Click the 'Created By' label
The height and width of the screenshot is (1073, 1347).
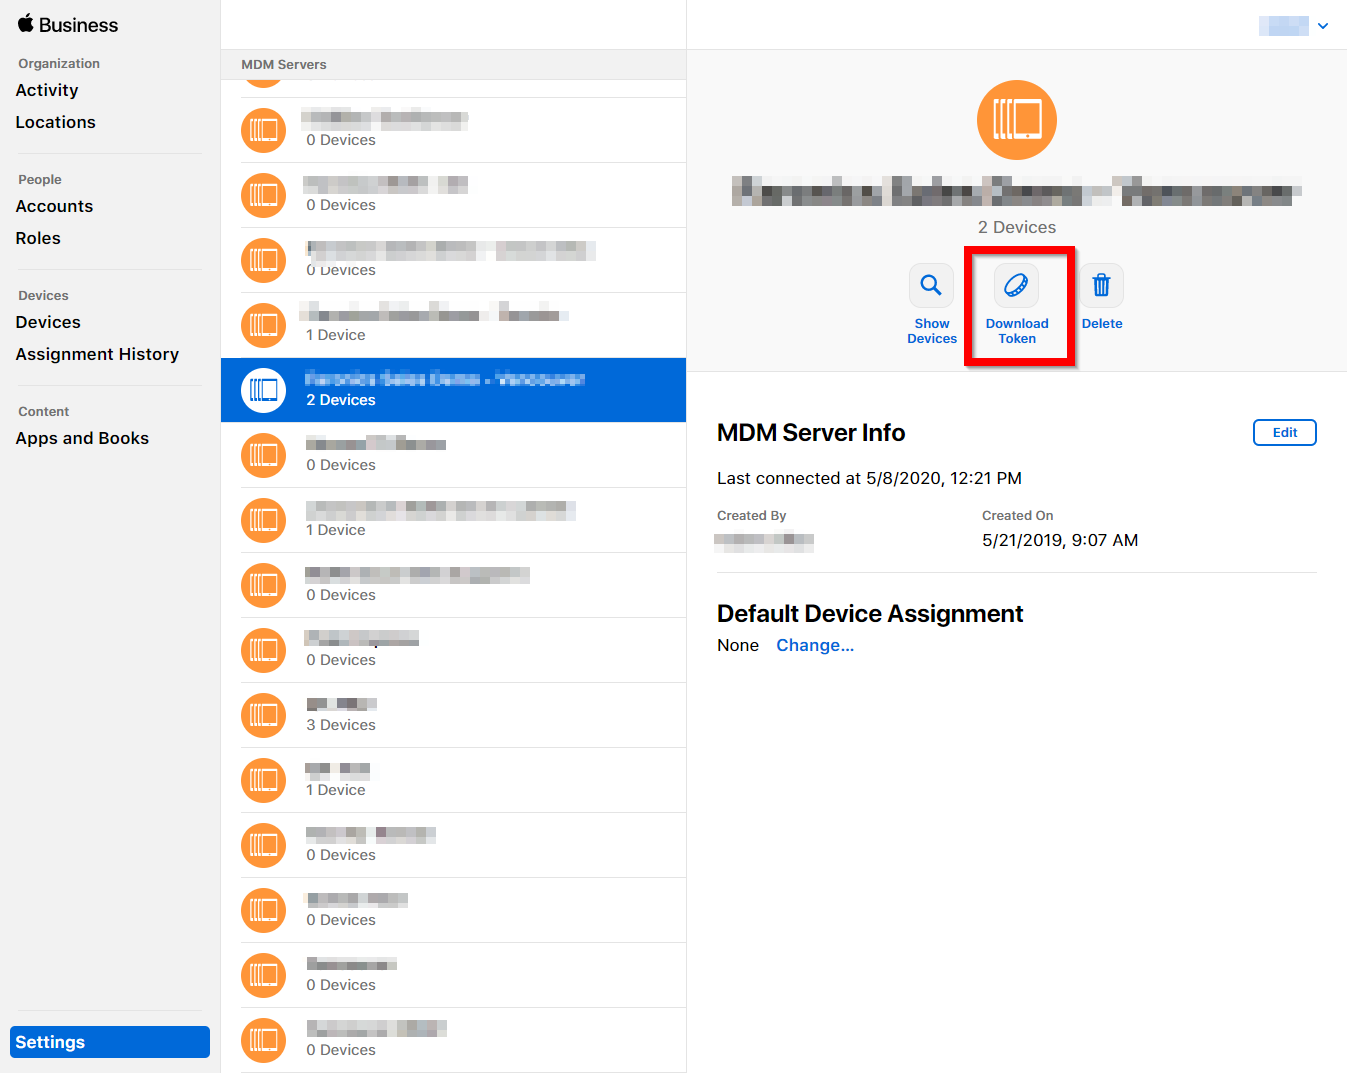tap(752, 515)
